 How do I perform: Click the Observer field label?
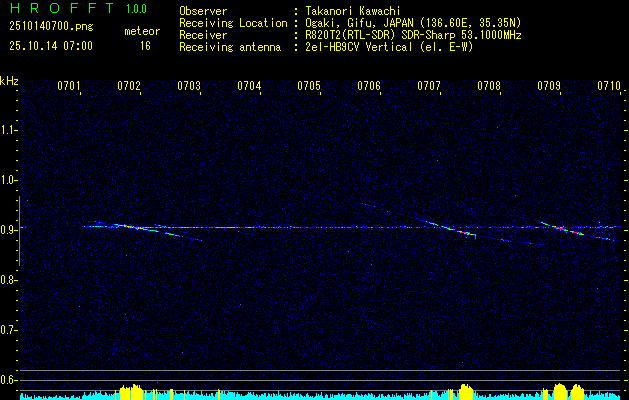pyautogui.click(x=203, y=11)
